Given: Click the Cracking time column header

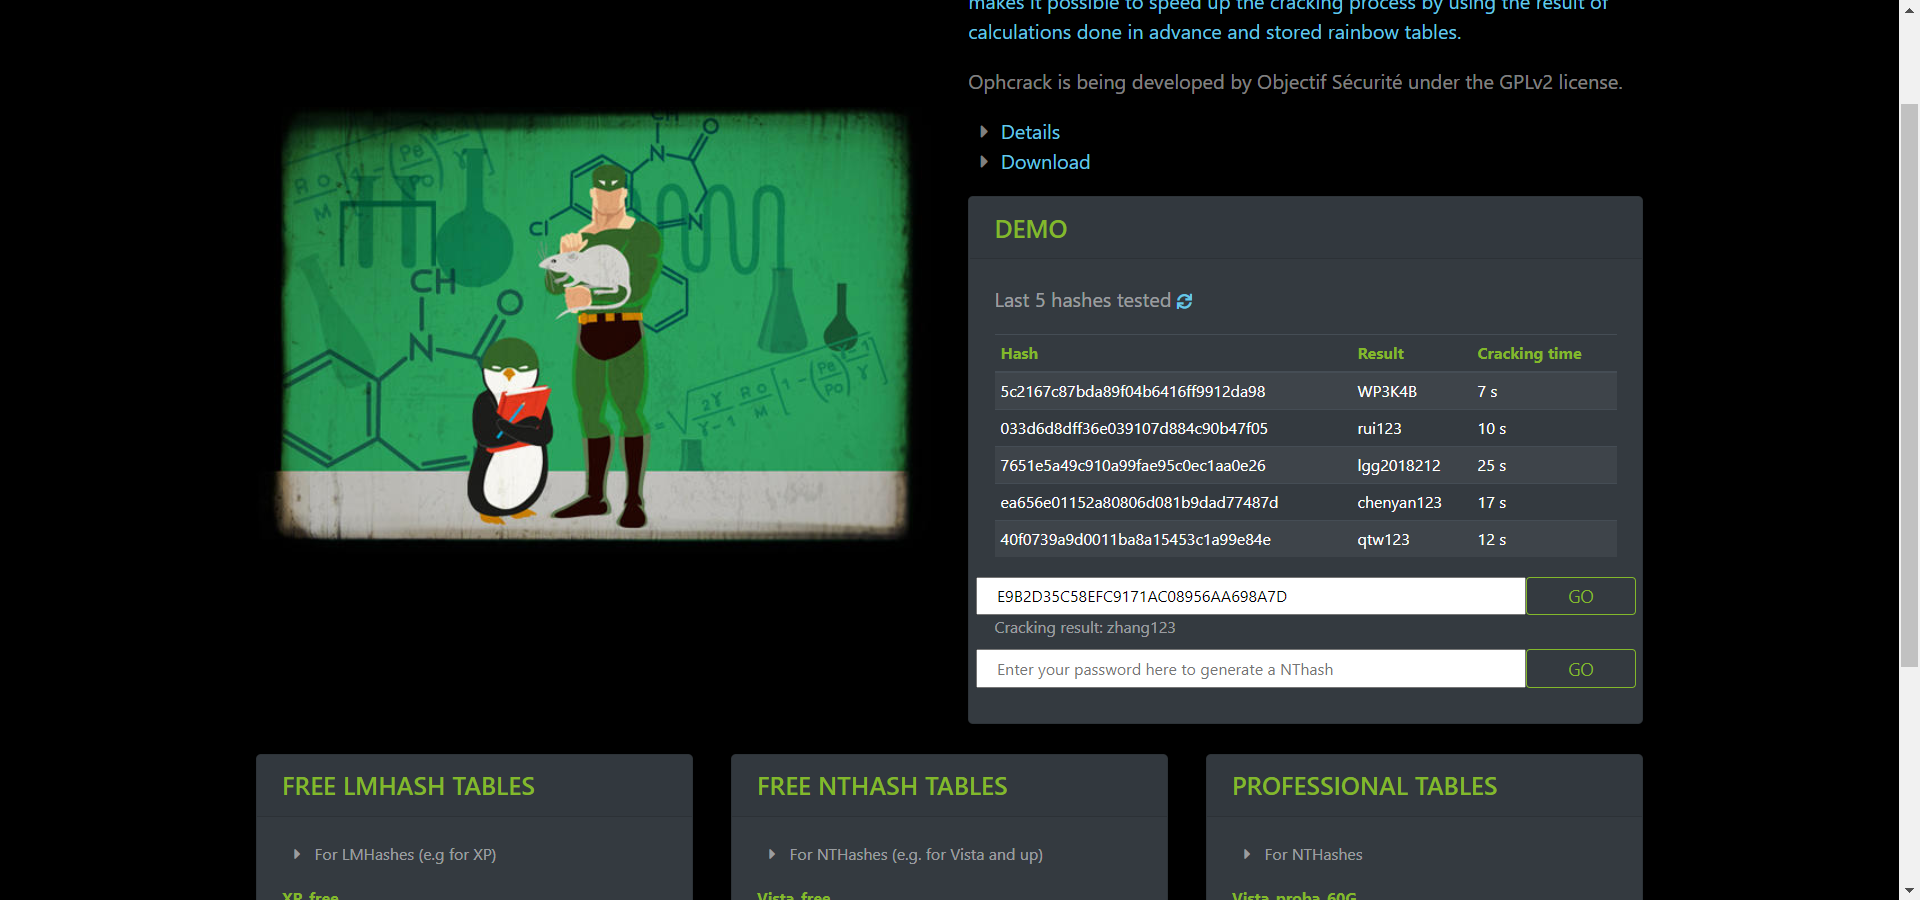Looking at the screenshot, I should coord(1529,353).
